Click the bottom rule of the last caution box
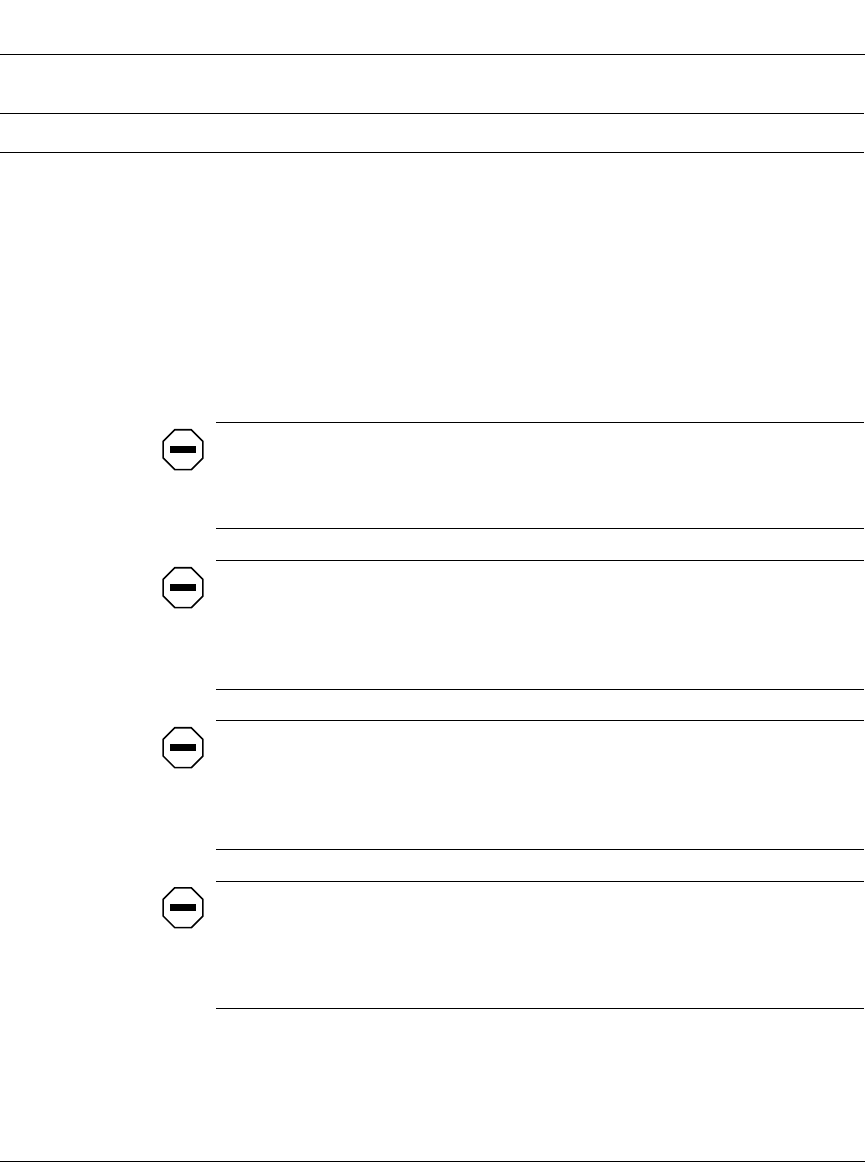This screenshot has height=1162, width=865. (540, 1009)
